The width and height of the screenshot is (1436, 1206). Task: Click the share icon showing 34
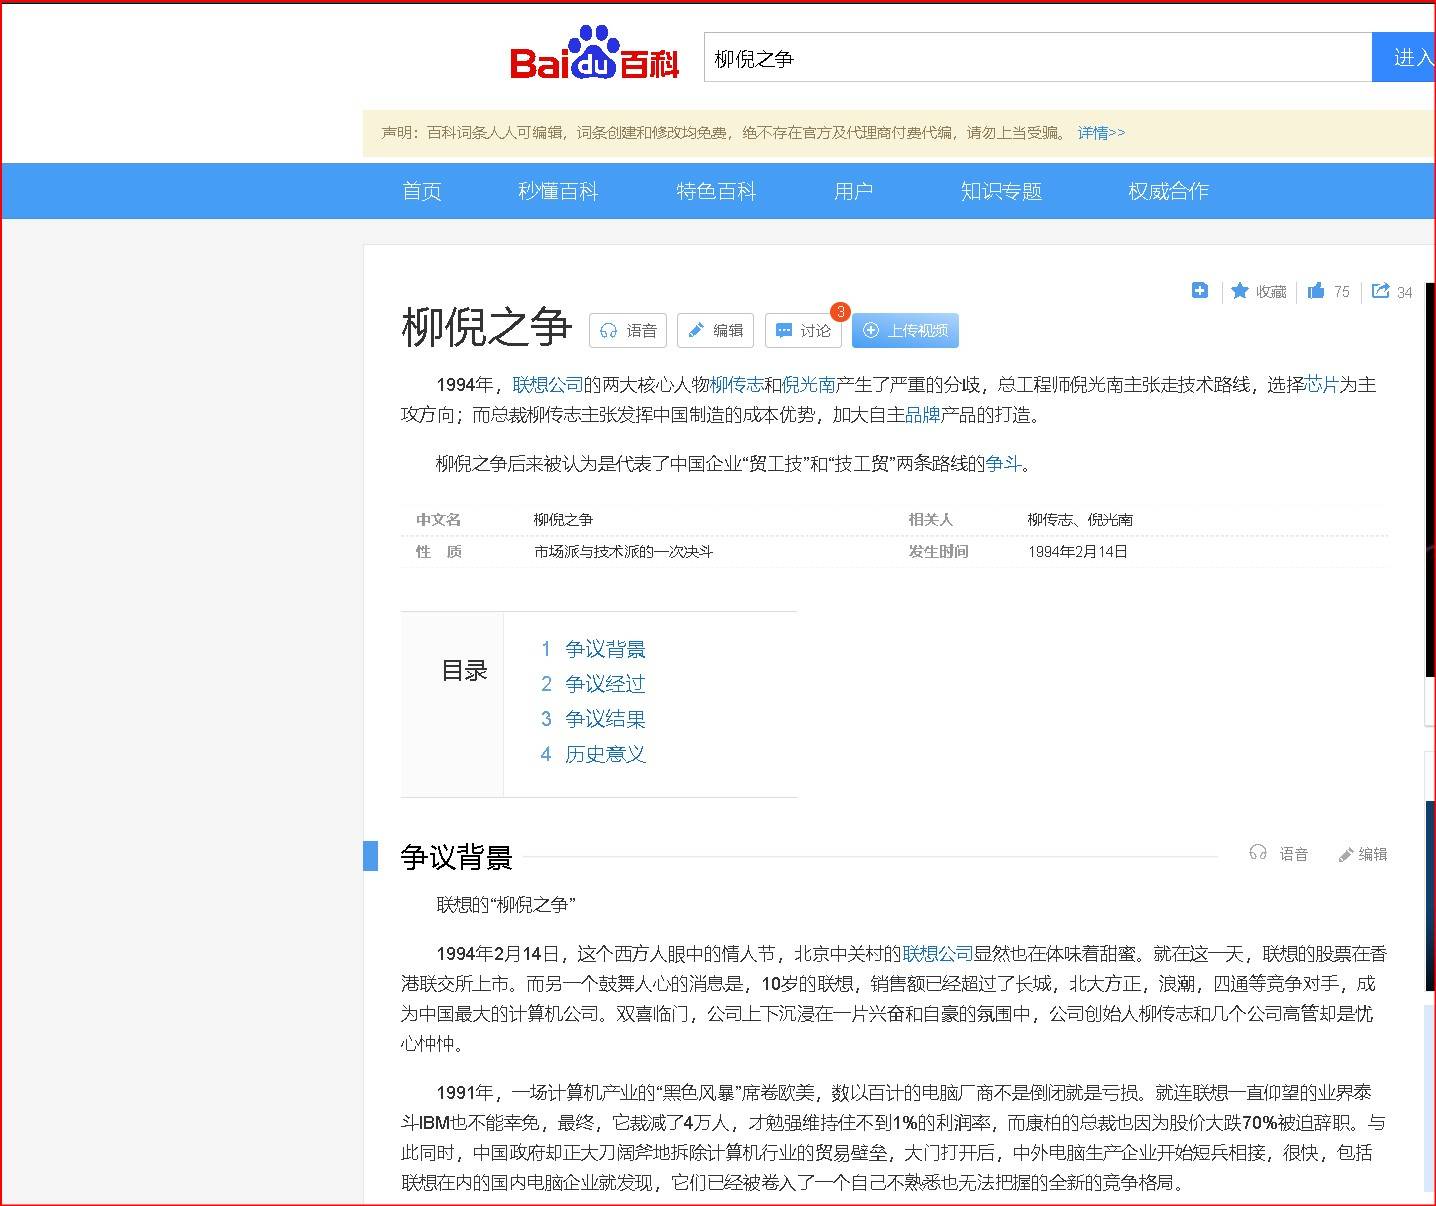(1381, 290)
